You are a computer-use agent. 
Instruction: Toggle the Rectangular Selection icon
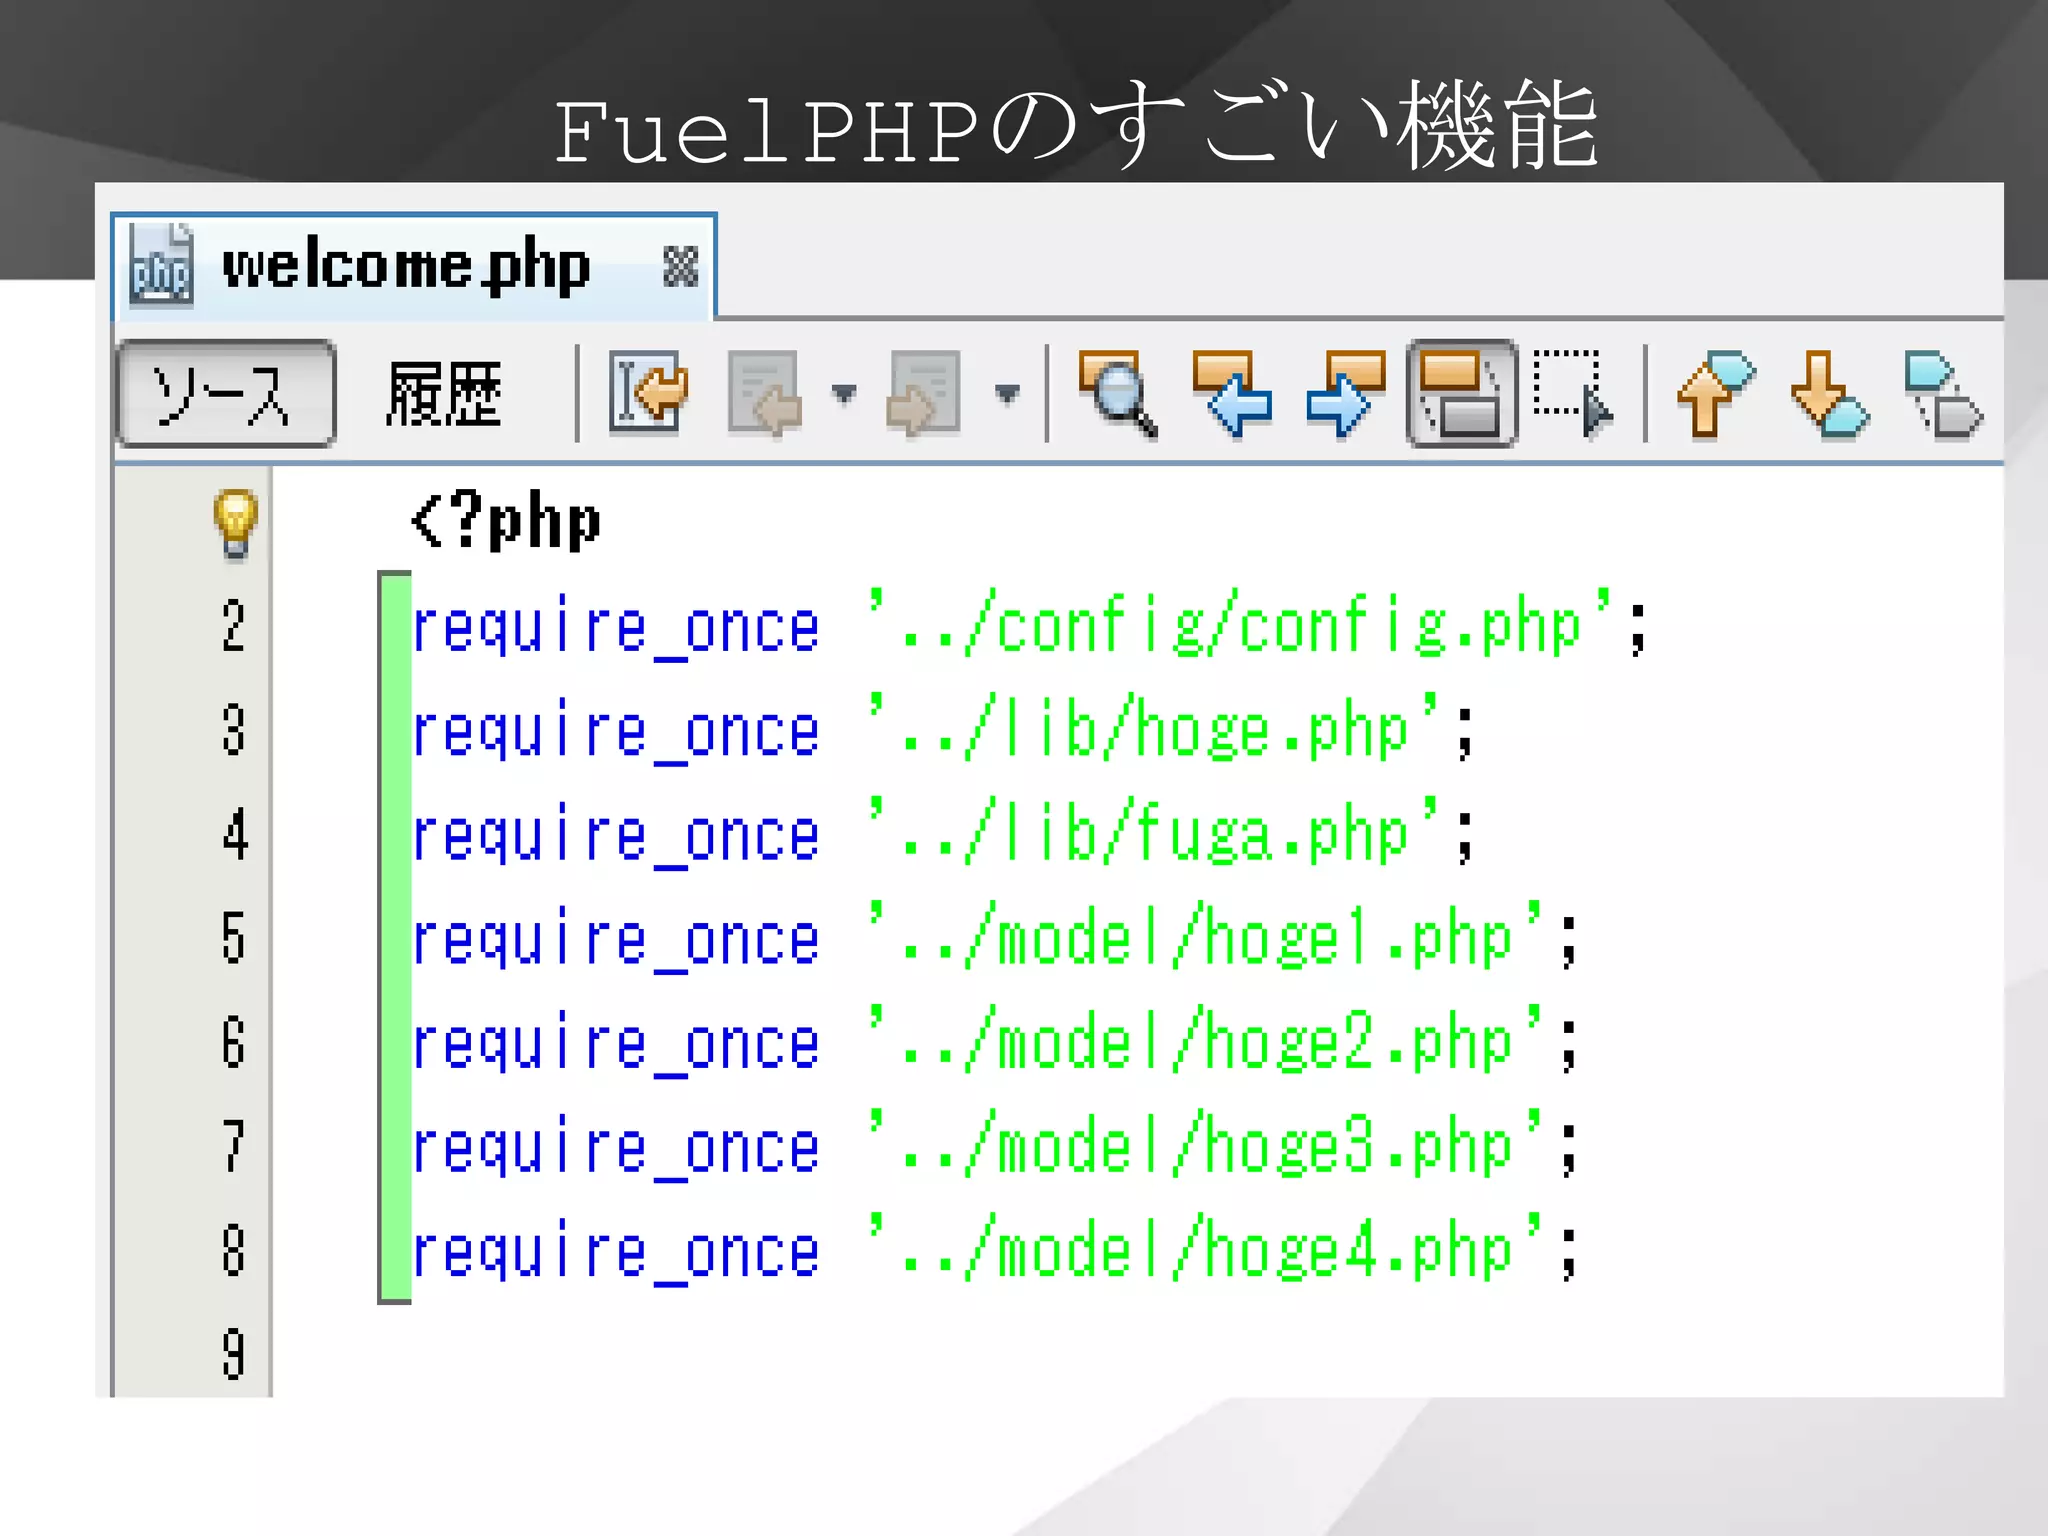[x=1574, y=393]
